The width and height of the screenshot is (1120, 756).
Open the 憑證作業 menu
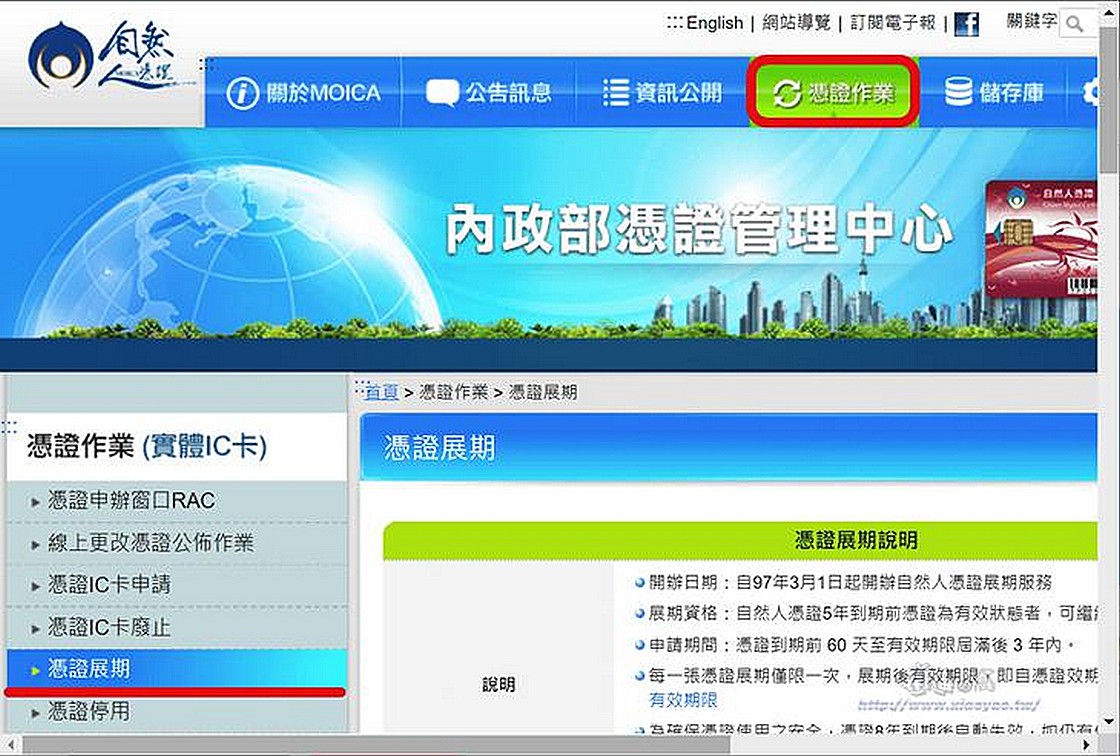(833, 93)
